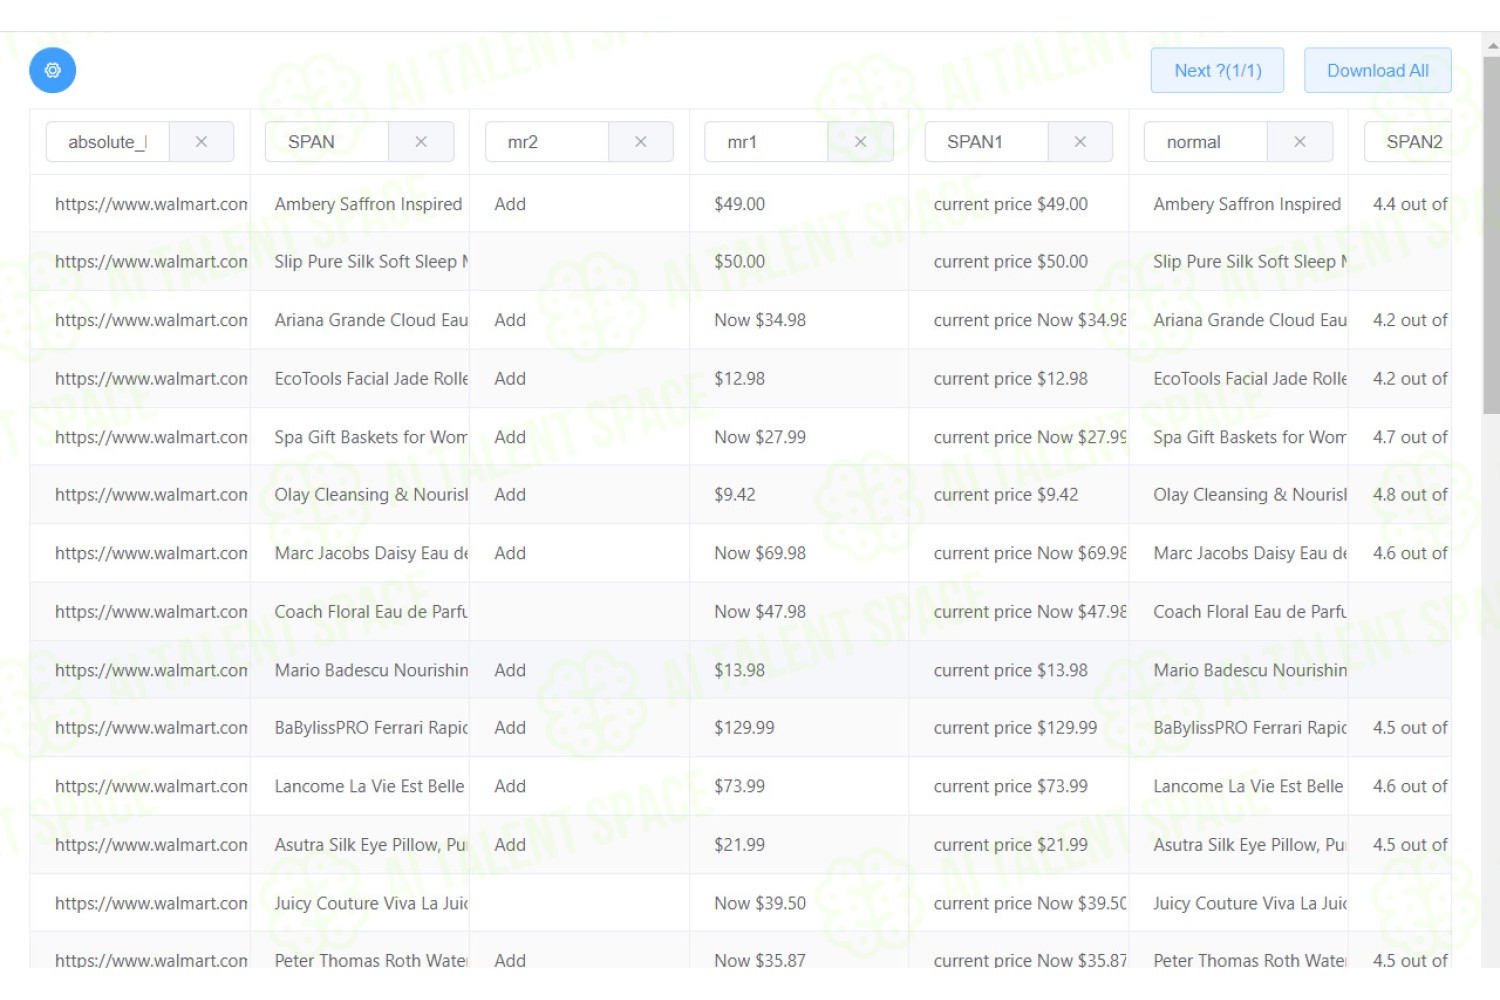Click the $12.98 mr1 price cell
This screenshot has width=1500, height=1000.
(x=799, y=379)
